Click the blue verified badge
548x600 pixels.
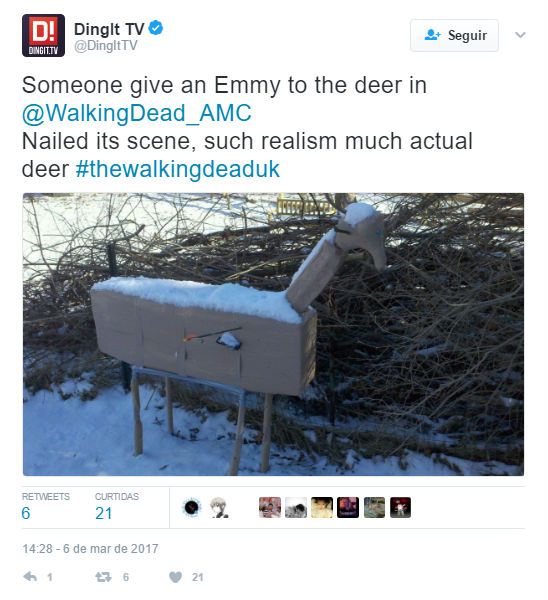pos(156,28)
